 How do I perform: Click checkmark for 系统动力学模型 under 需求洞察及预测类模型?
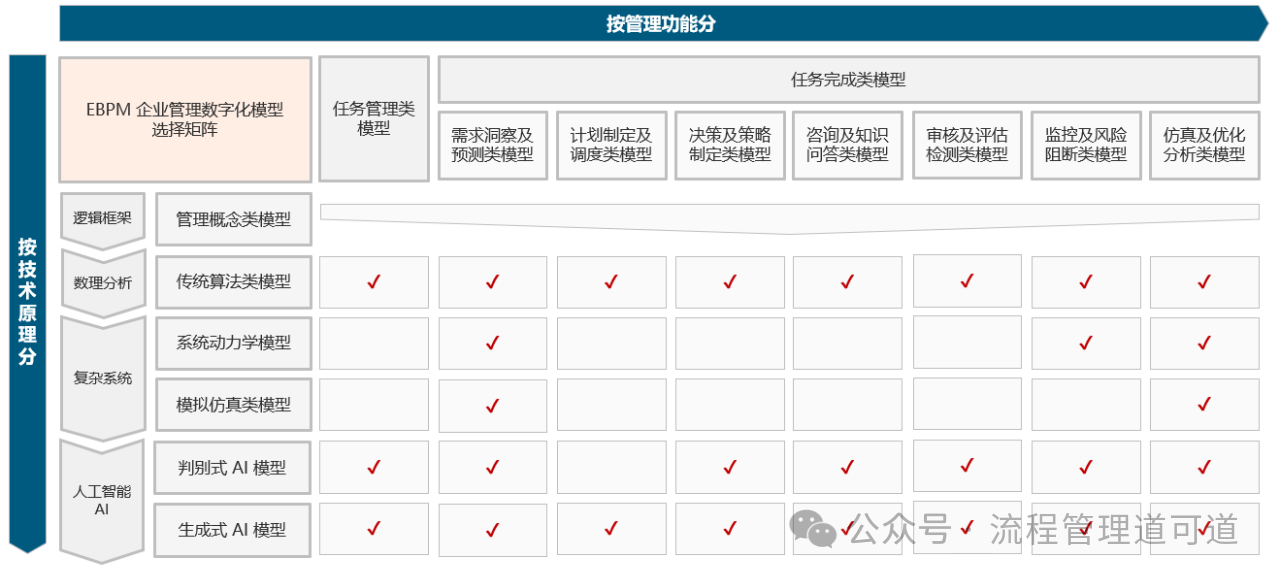click(x=492, y=343)
